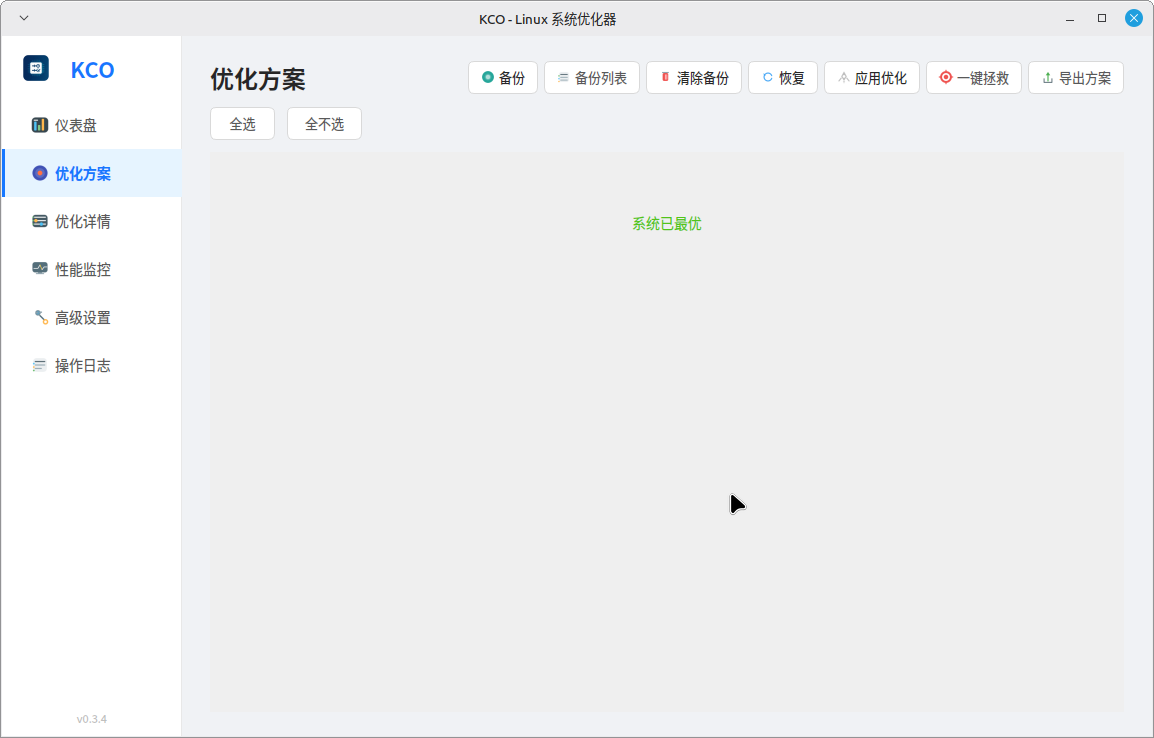Maximize the KCO window
Viewport: 1154px width, 738px height.
pyautogui.click(x=1102, y=18)
